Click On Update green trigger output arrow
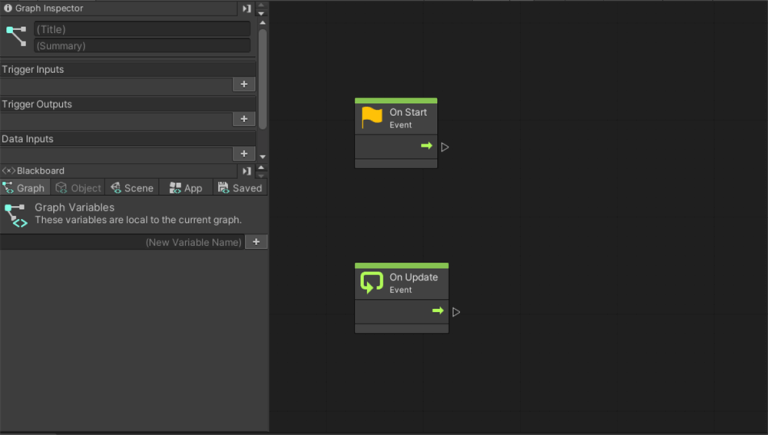The height and width of the screenshot is (435, 768). pyautogui.click(x=438, y=311)
